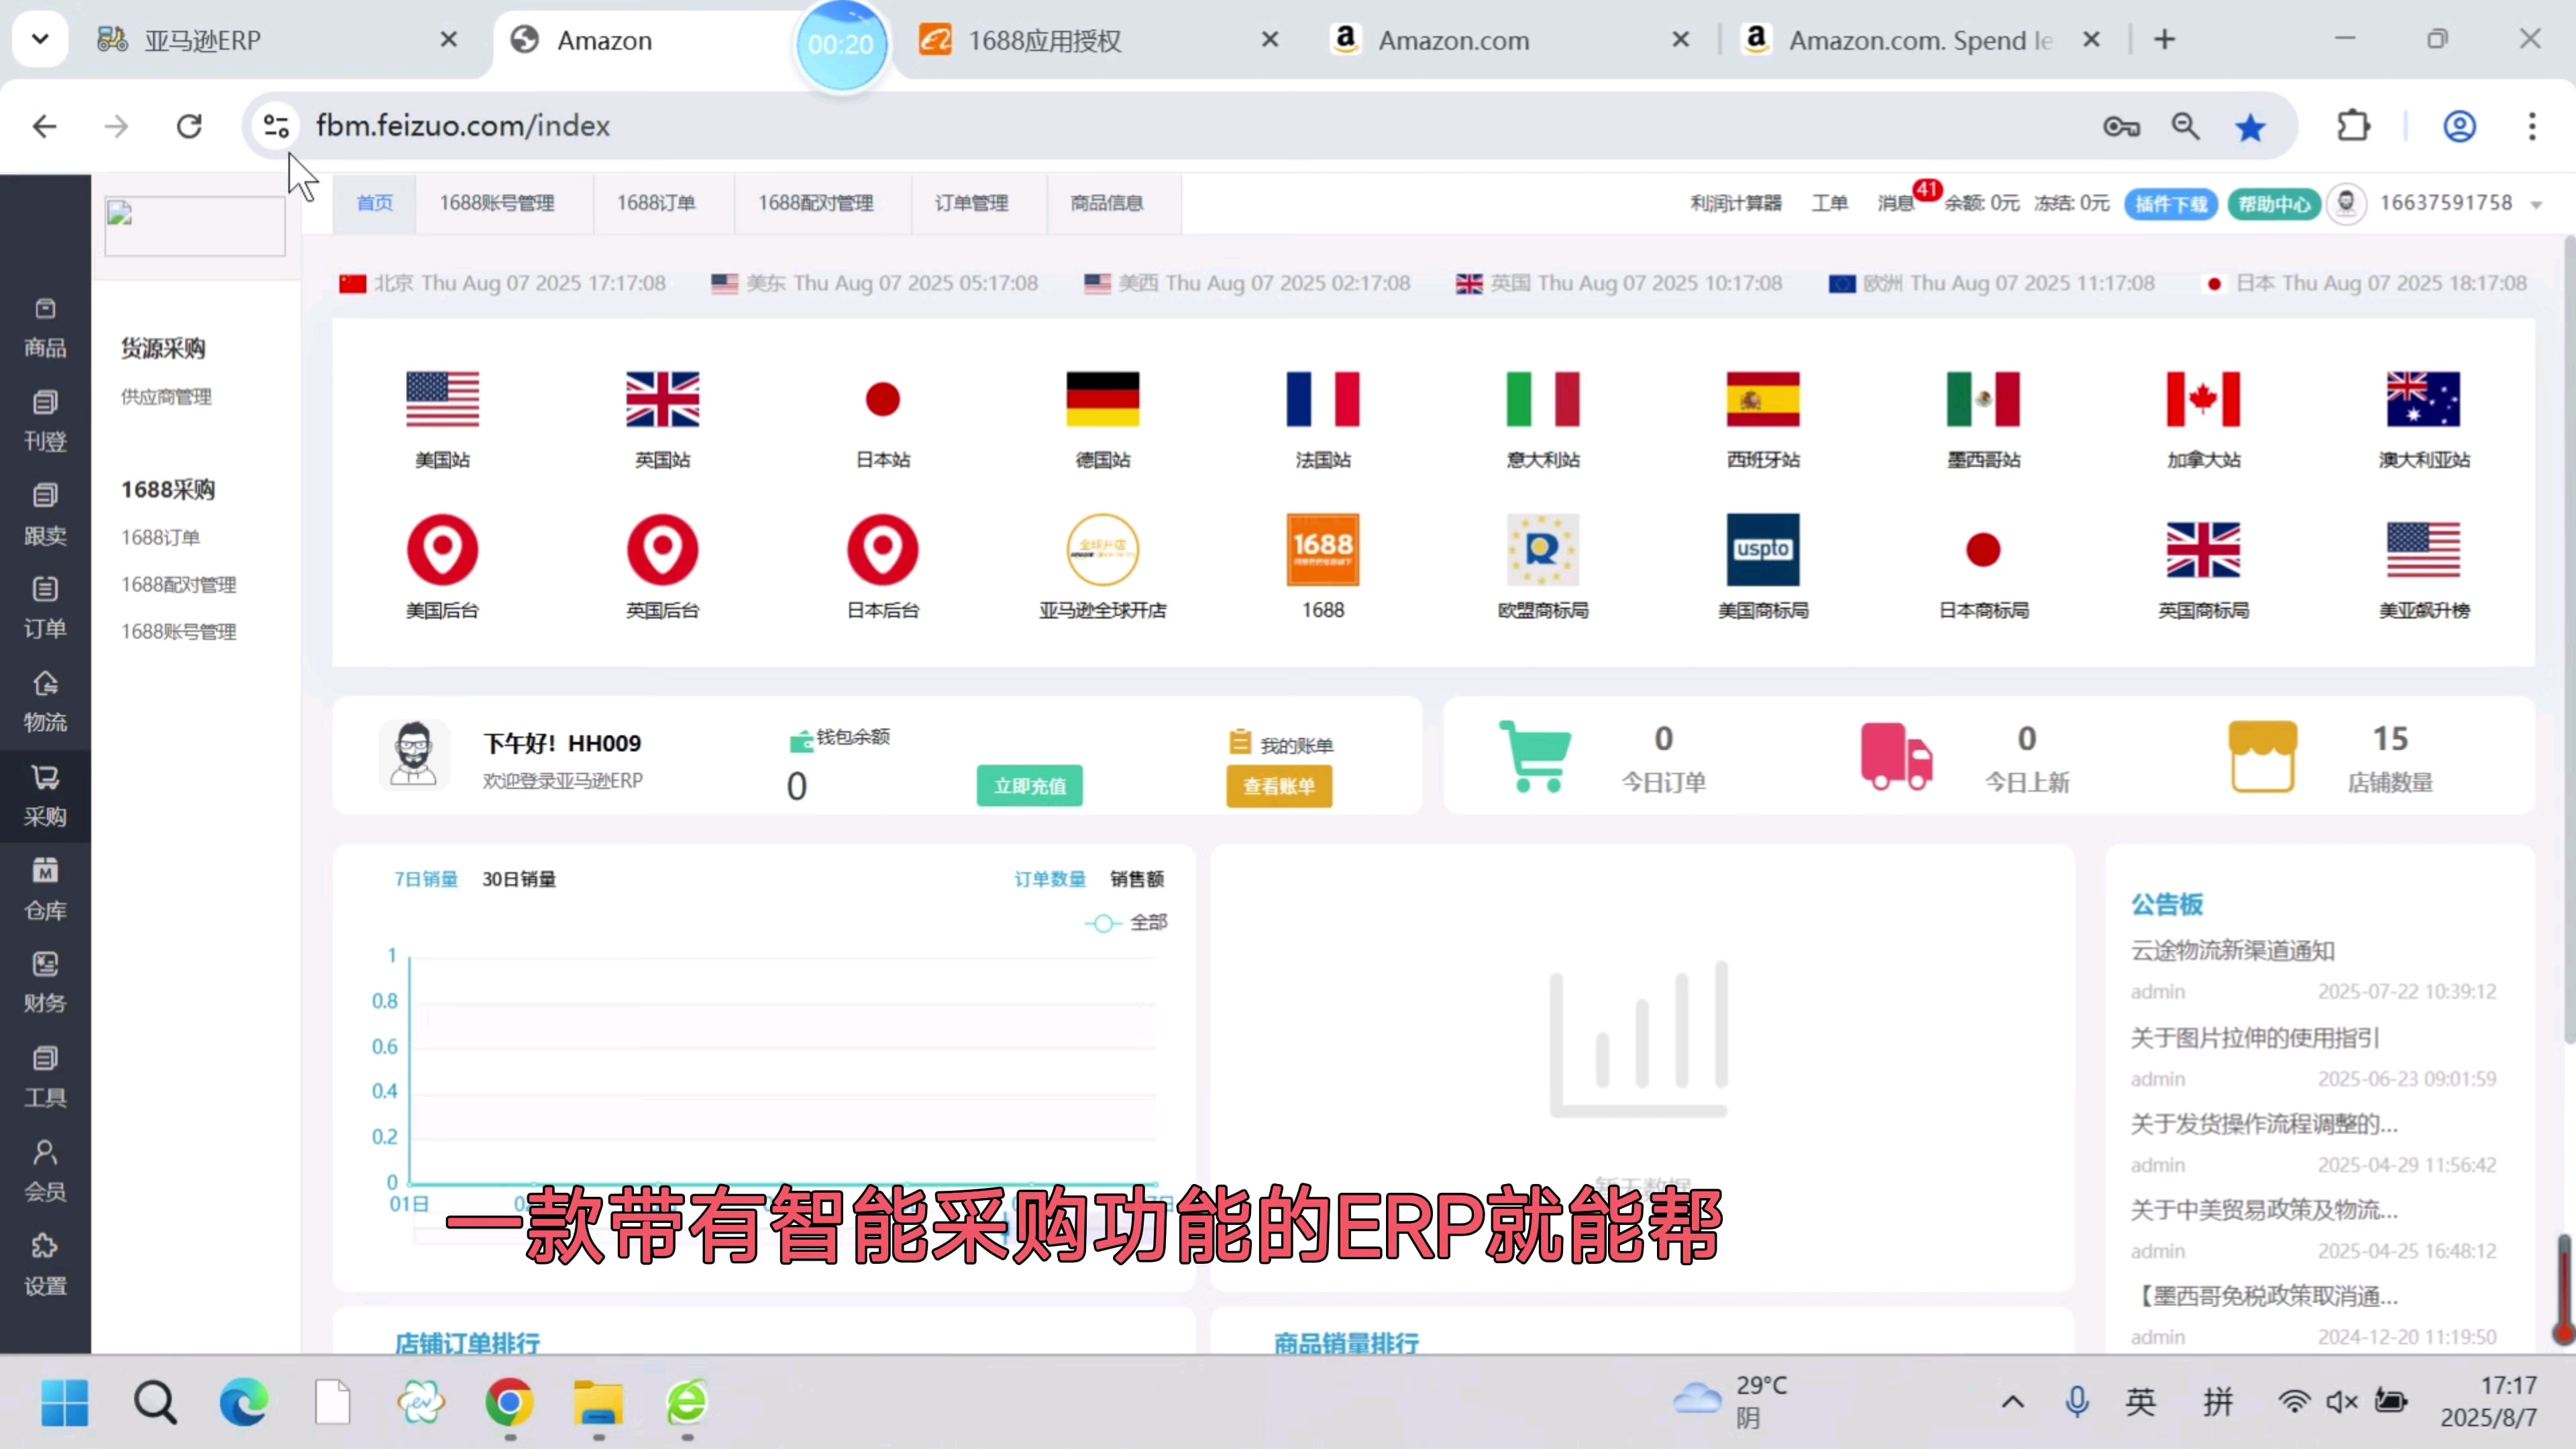Select 会员 in the dark sidebar
This screenshot has width=2576, height=1449.
click(45, 1172)
